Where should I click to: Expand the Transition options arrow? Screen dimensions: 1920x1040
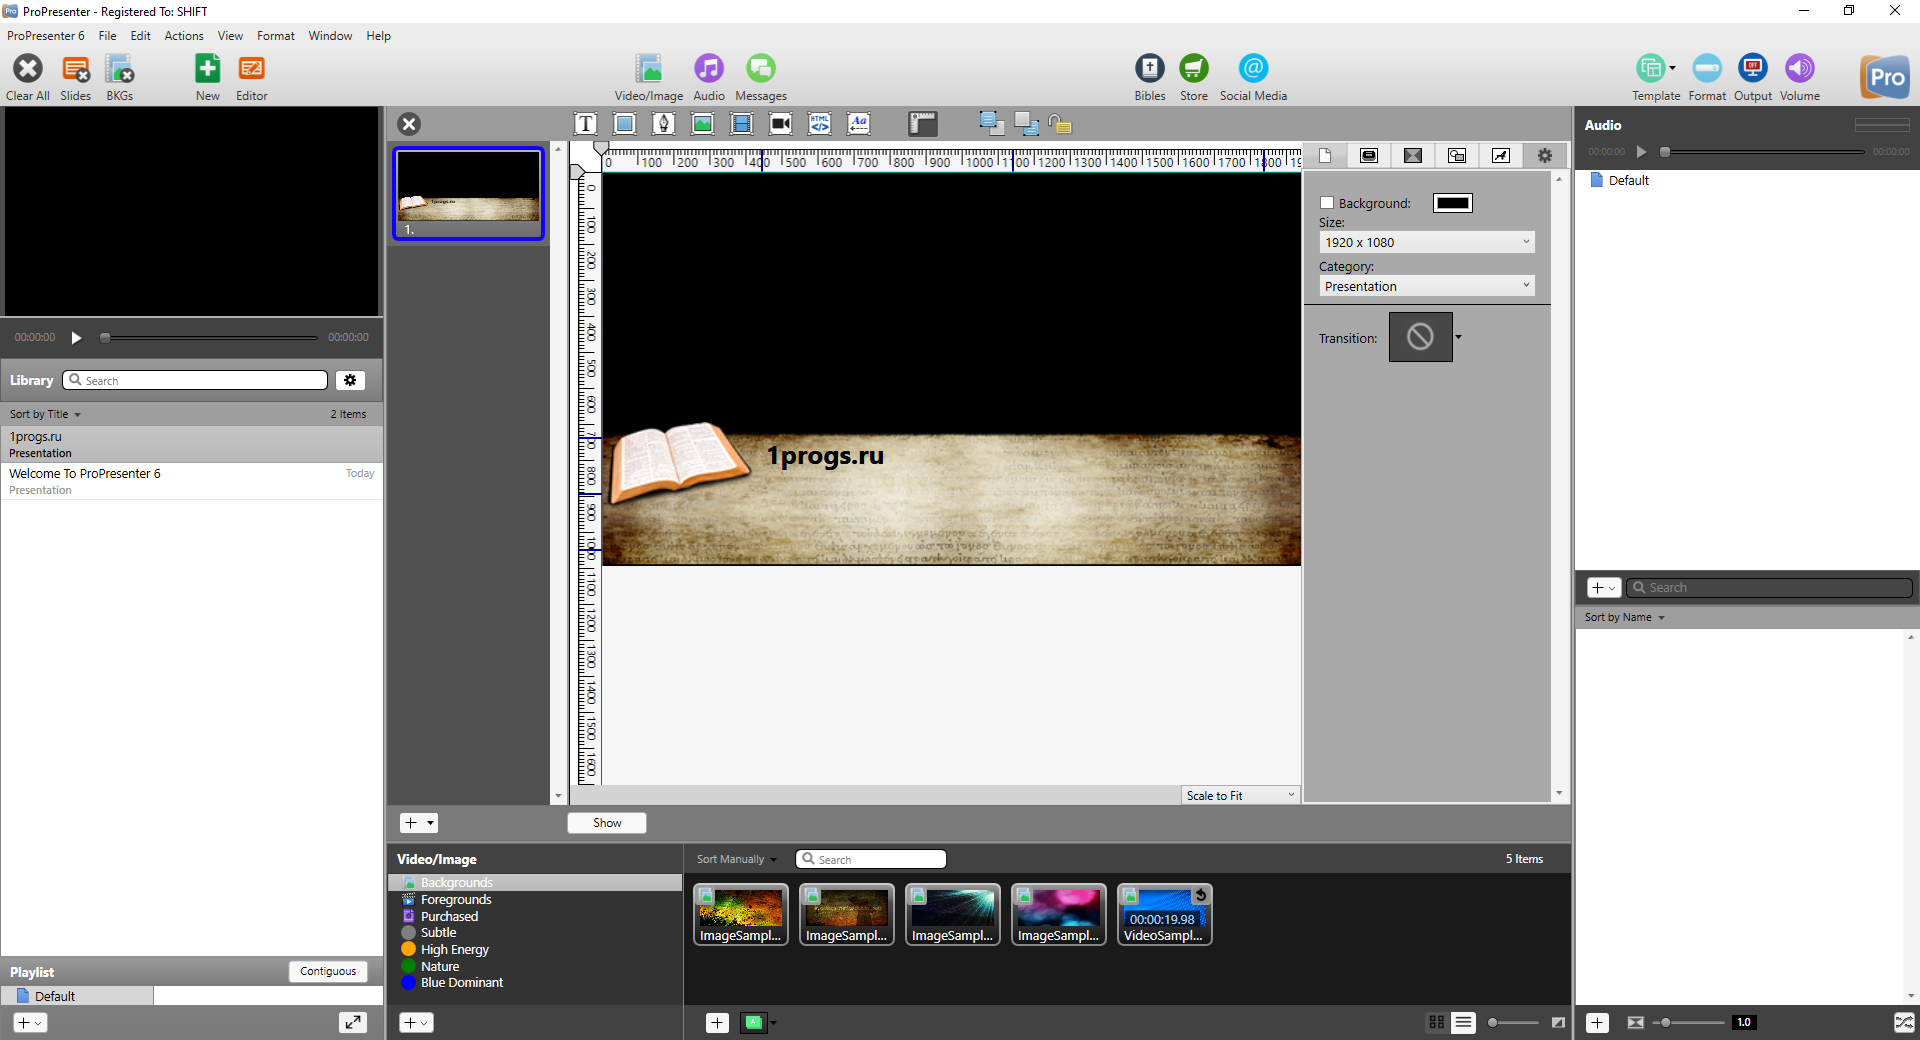1458,337
